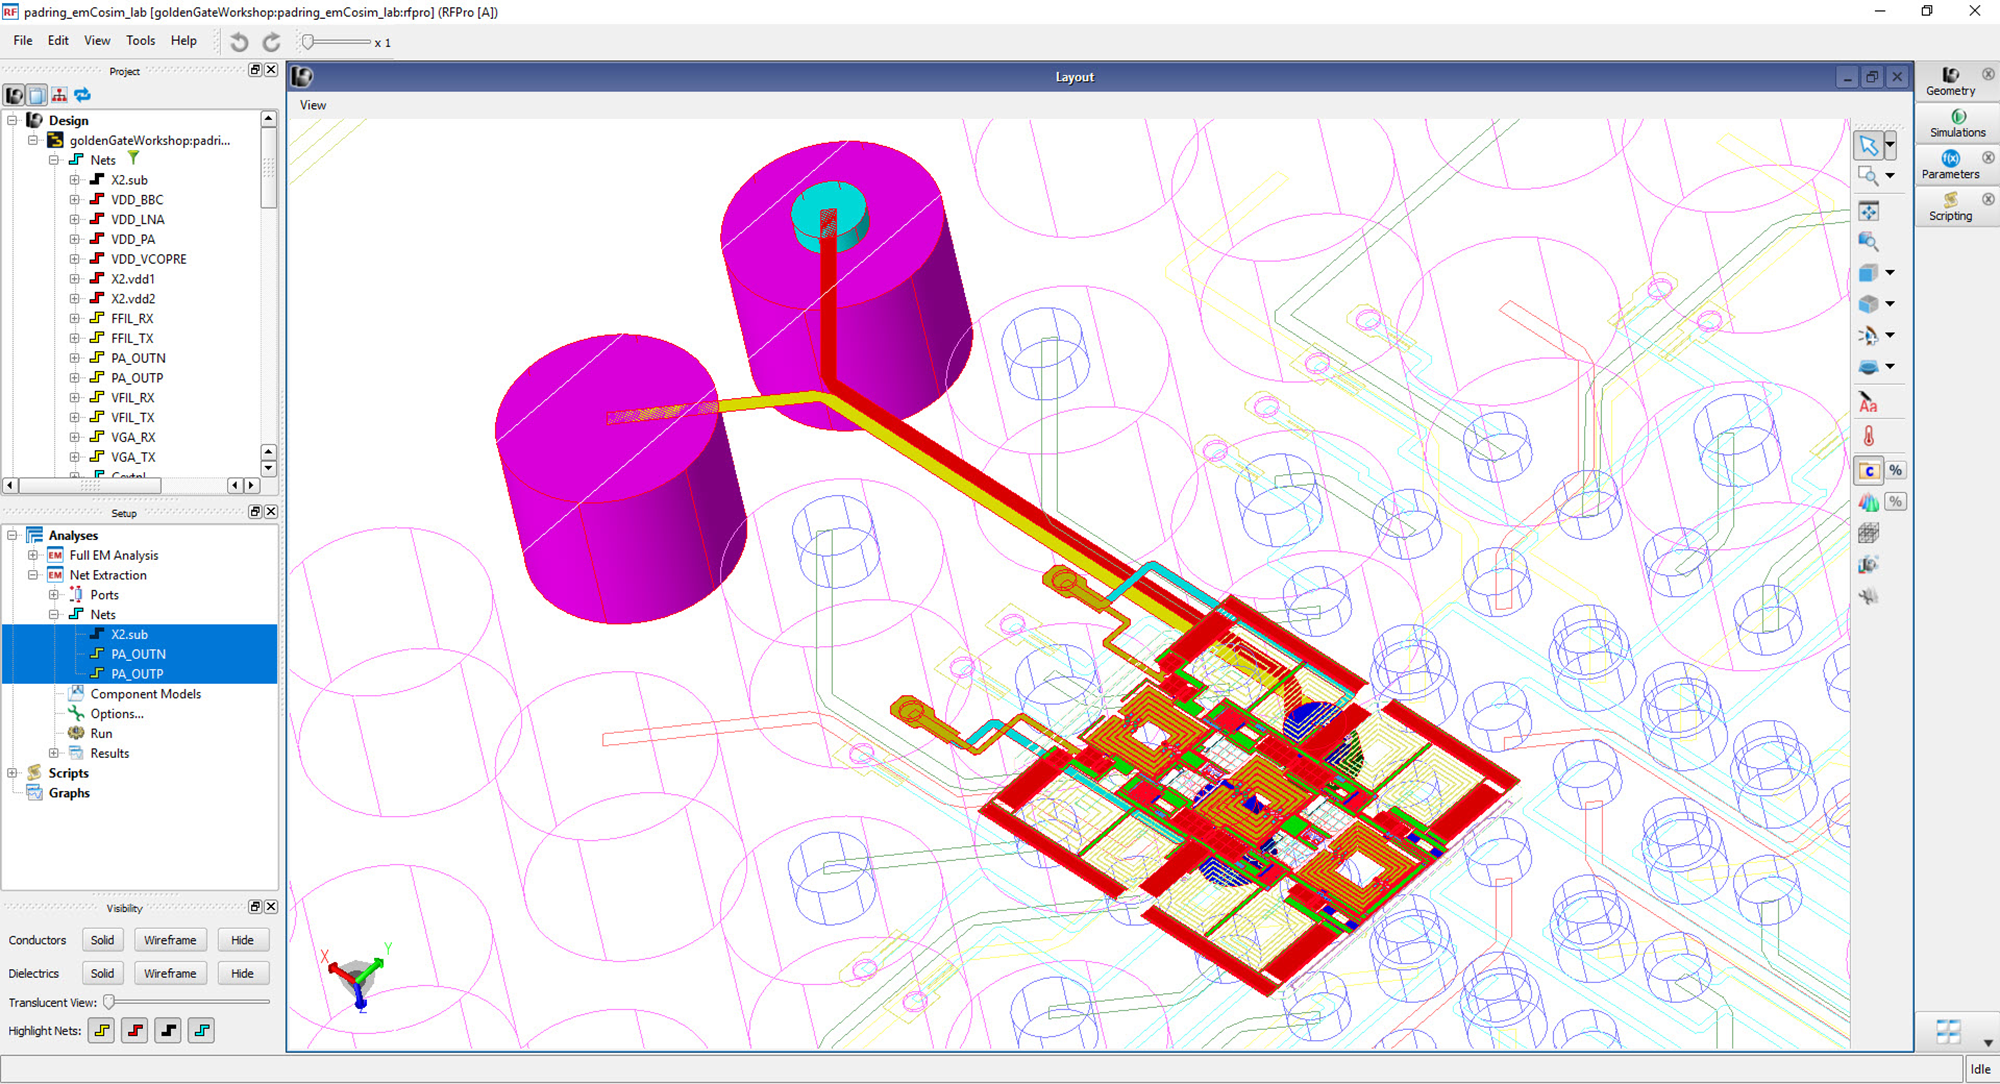Toggle the red Highlight Nets option
2000x1084 pixels.
(x=134, y=1030)
